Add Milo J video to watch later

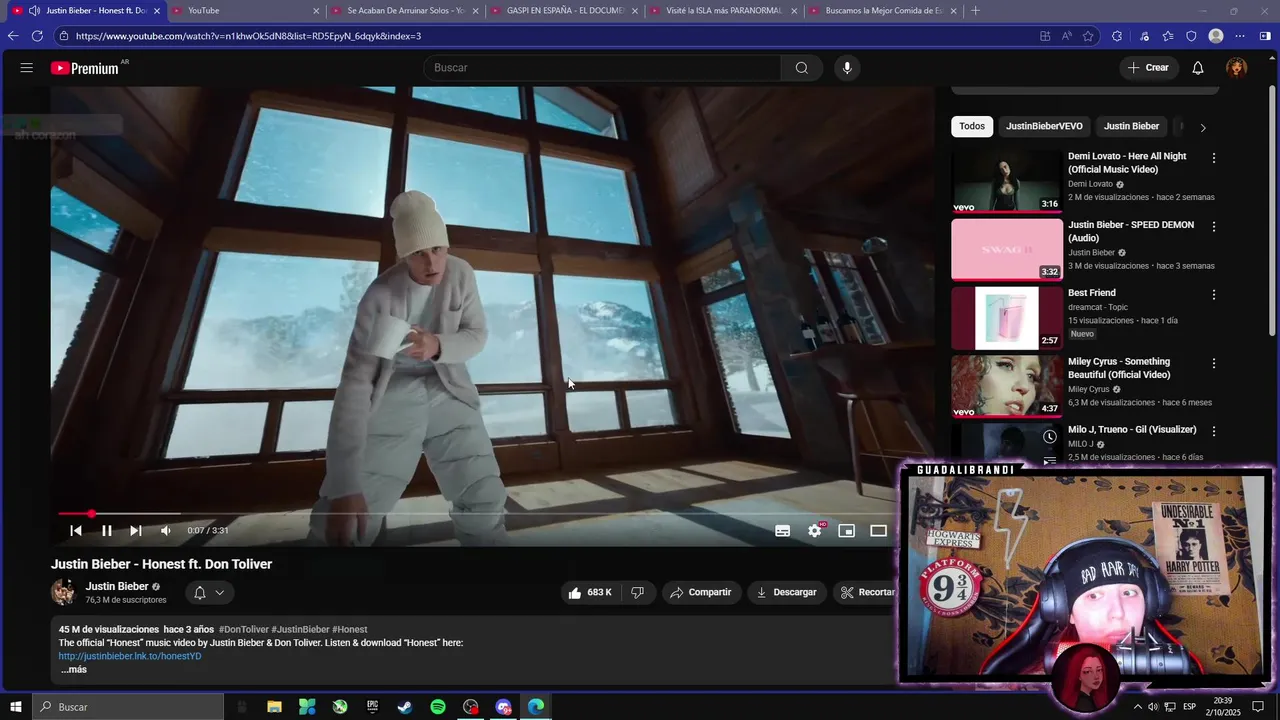coord(1049,437)
